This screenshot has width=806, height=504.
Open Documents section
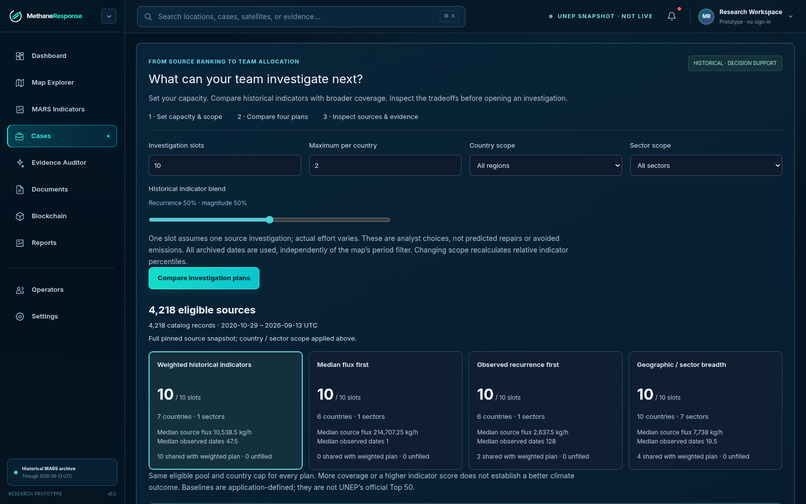click(x=62, y=189)
